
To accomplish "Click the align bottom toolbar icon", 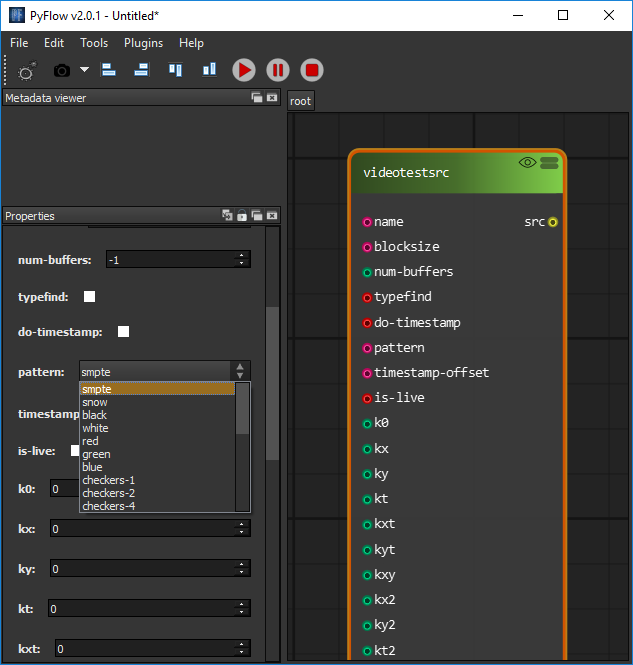I will click(x=209, y=70).
